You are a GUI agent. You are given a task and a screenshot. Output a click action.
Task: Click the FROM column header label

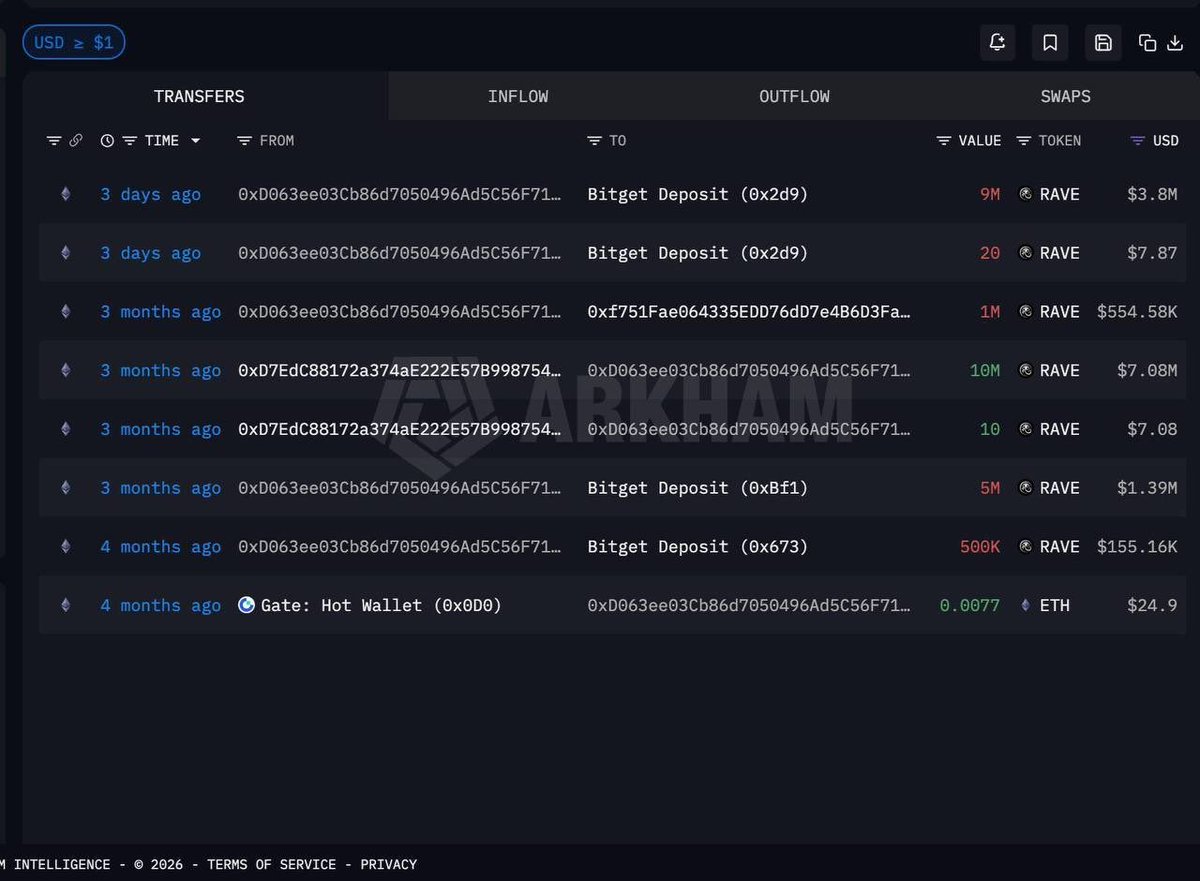(277, 141)
